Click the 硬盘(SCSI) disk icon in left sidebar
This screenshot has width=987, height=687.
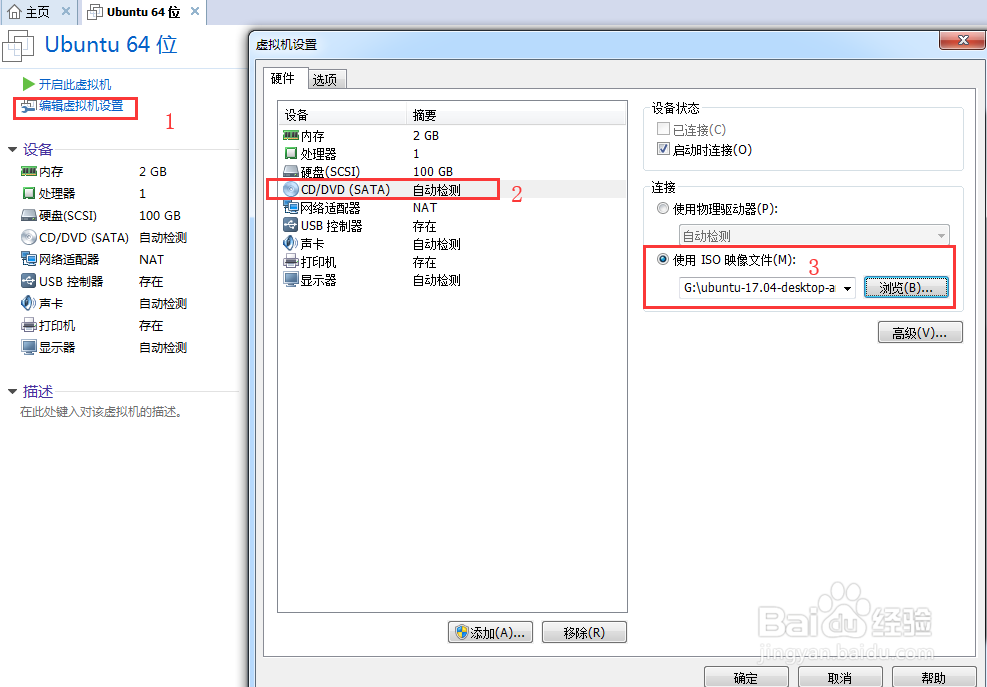coord(29,216)
